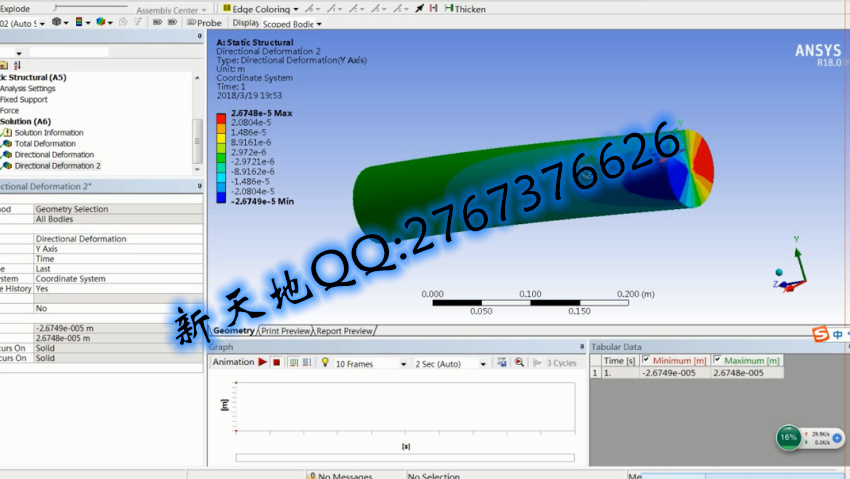This screenshot has width=850, height=479.
Task: Open the 10 Frames dropdown
Action: 403,364
